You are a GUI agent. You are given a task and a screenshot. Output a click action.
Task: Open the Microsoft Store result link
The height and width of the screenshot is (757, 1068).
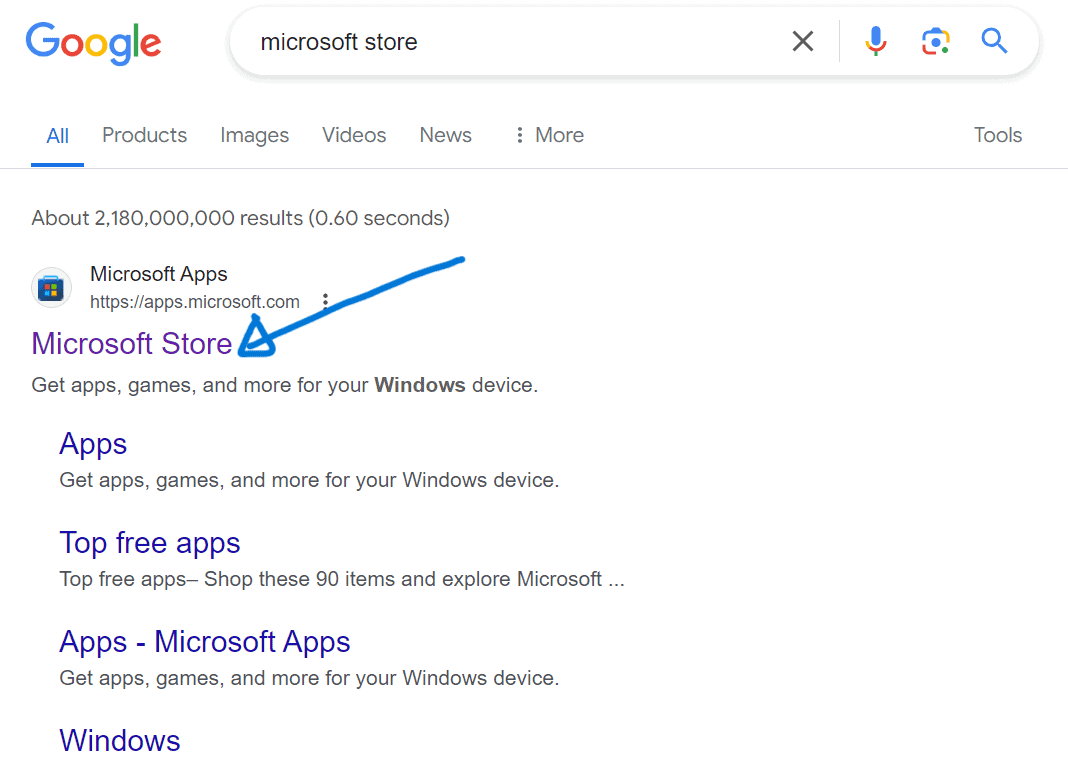click(131, 343)
